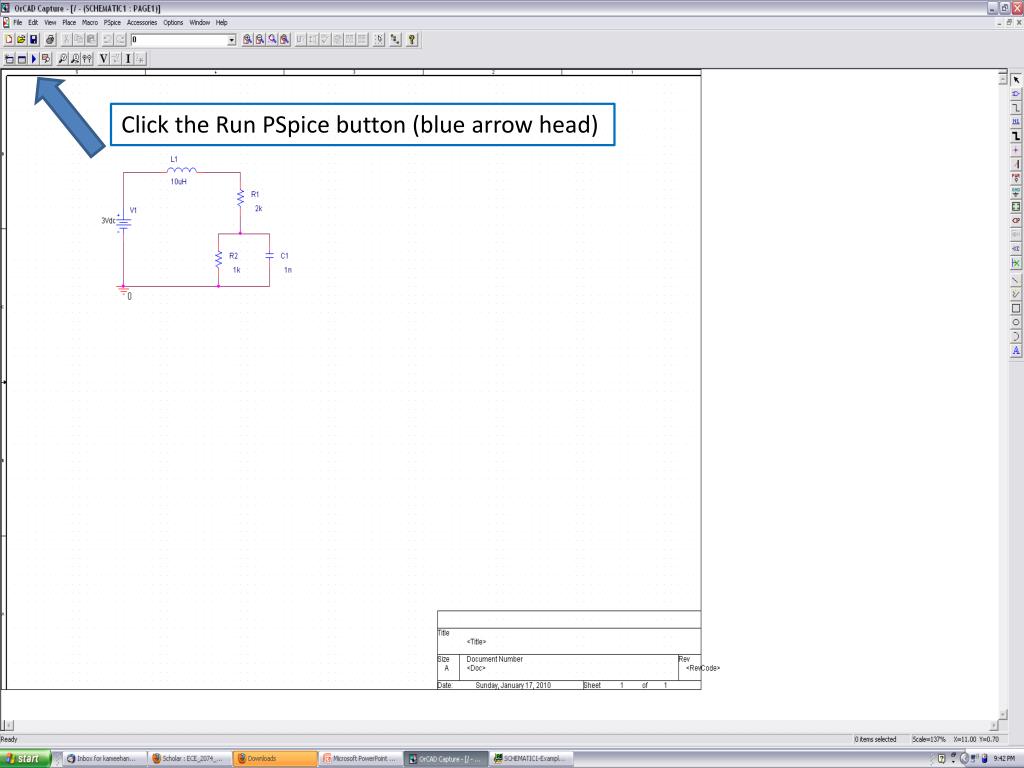Screen dimensions: 1024x768
Task: Select the Place Net Alias tool
Action: 1016,122
